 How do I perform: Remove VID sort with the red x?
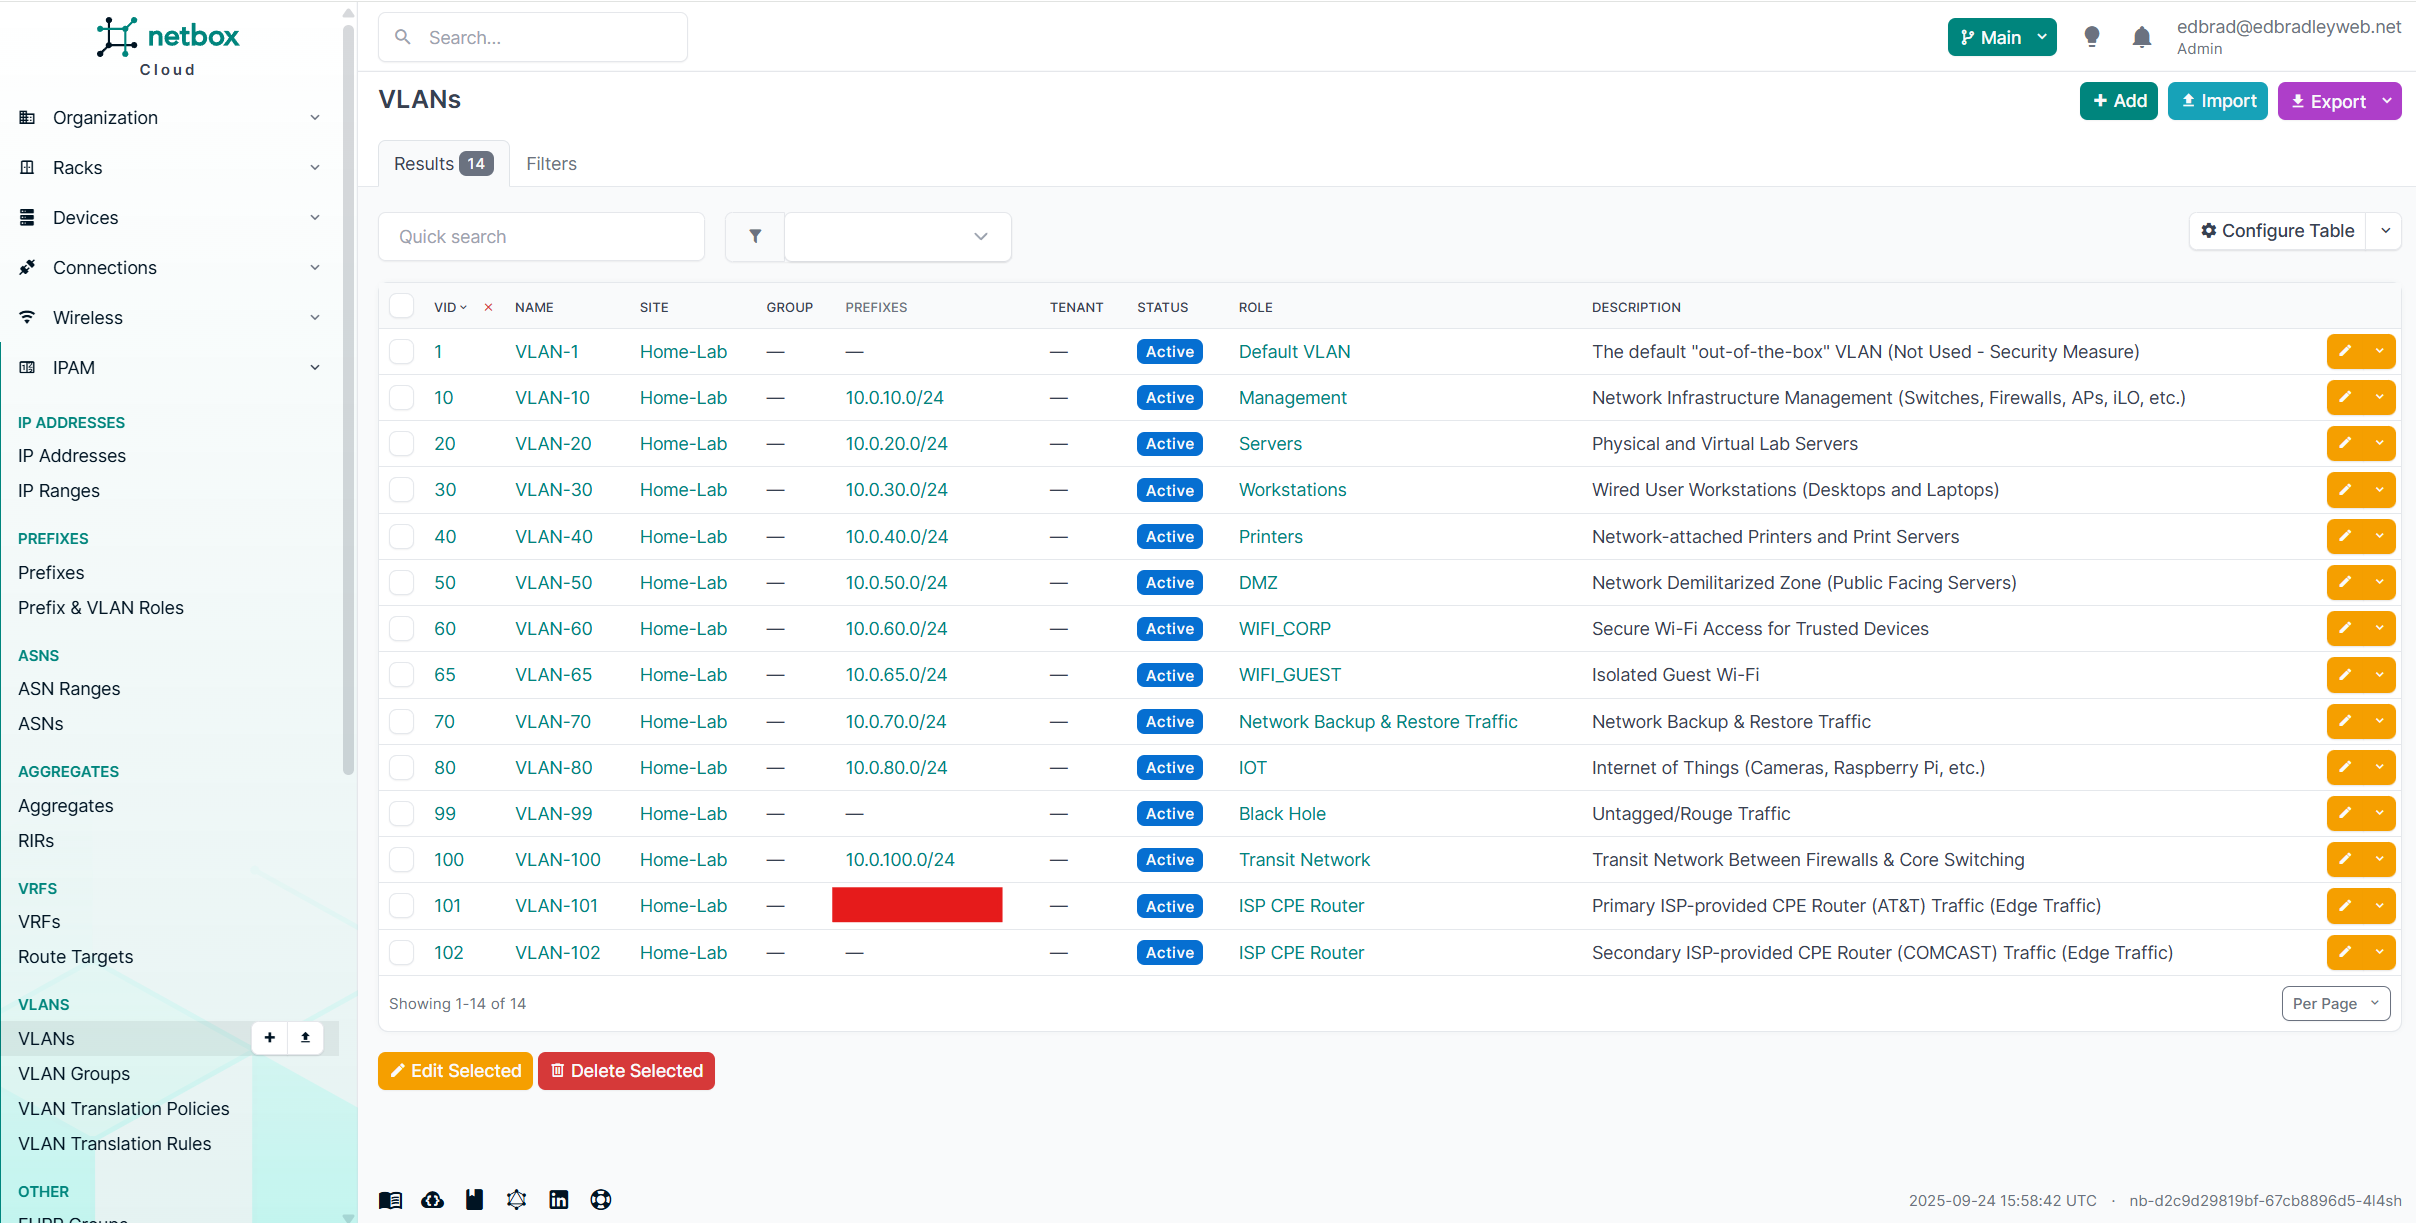pyautogui.click(x=488, y=308)
